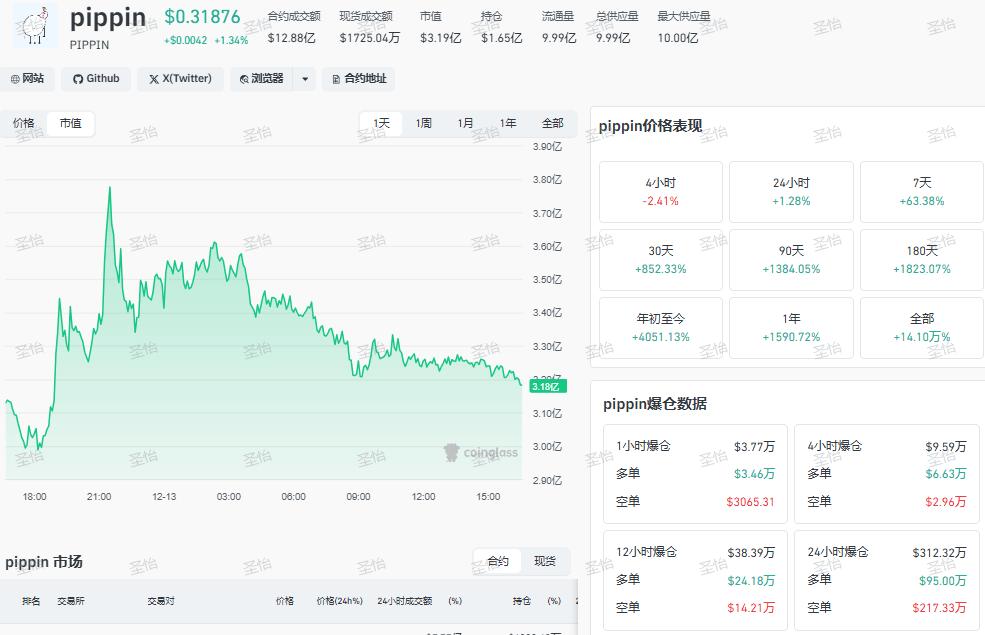Image resolution: width=985 pixels, height=635 pixels.
Task: Select the 1周 time range
Action: click(424, 124)
